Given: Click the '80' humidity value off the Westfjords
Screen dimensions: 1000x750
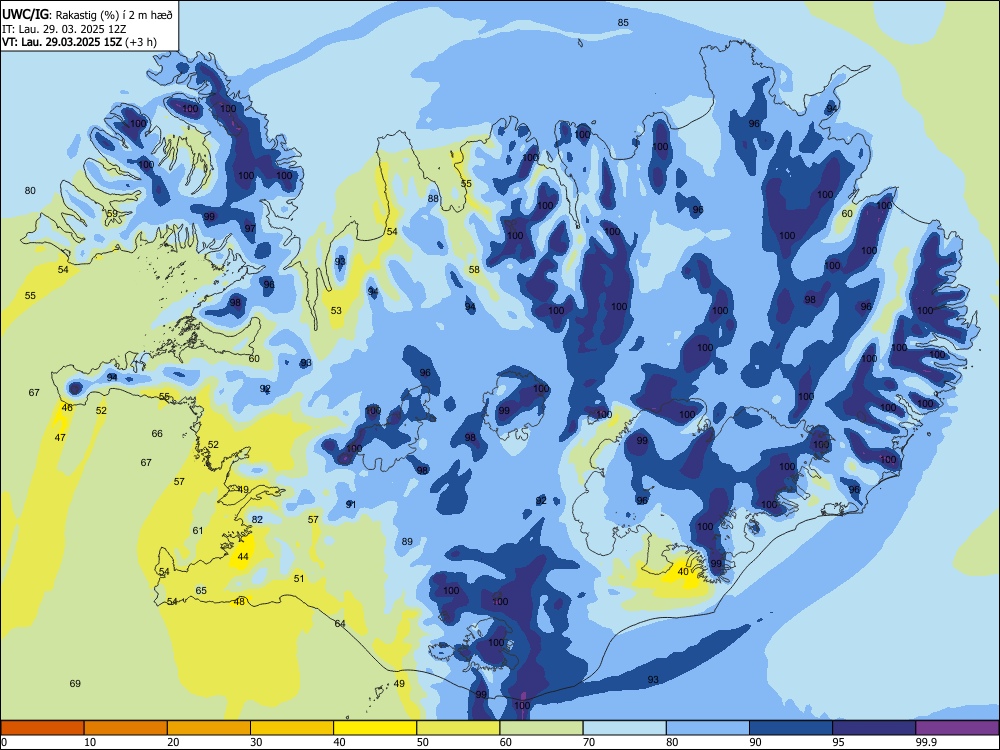Looking at the screenshot, I should [x=30, y=190].
